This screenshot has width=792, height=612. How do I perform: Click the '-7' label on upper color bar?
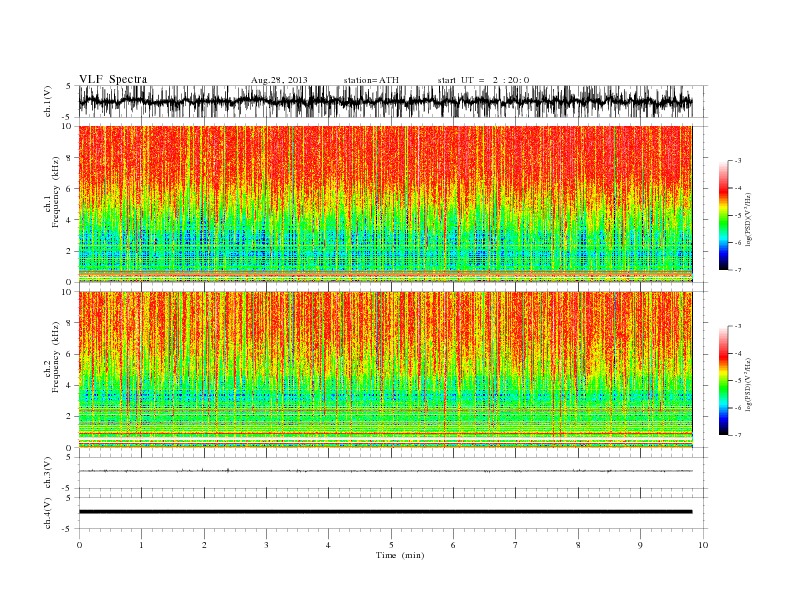pos(738,270)
